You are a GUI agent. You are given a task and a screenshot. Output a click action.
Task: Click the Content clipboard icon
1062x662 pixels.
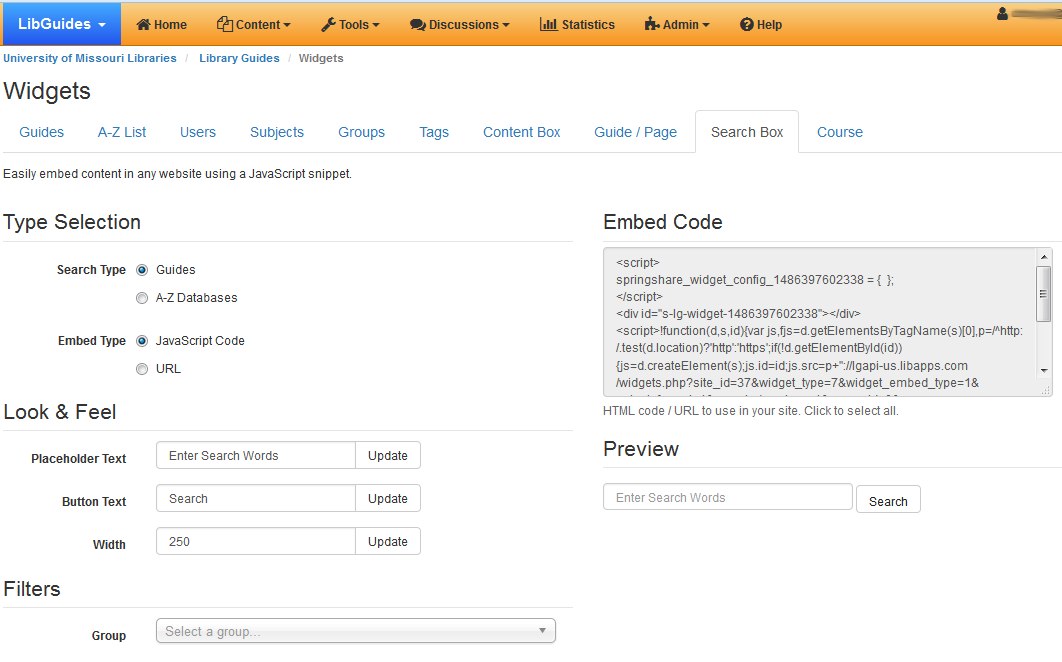(224, 24)
